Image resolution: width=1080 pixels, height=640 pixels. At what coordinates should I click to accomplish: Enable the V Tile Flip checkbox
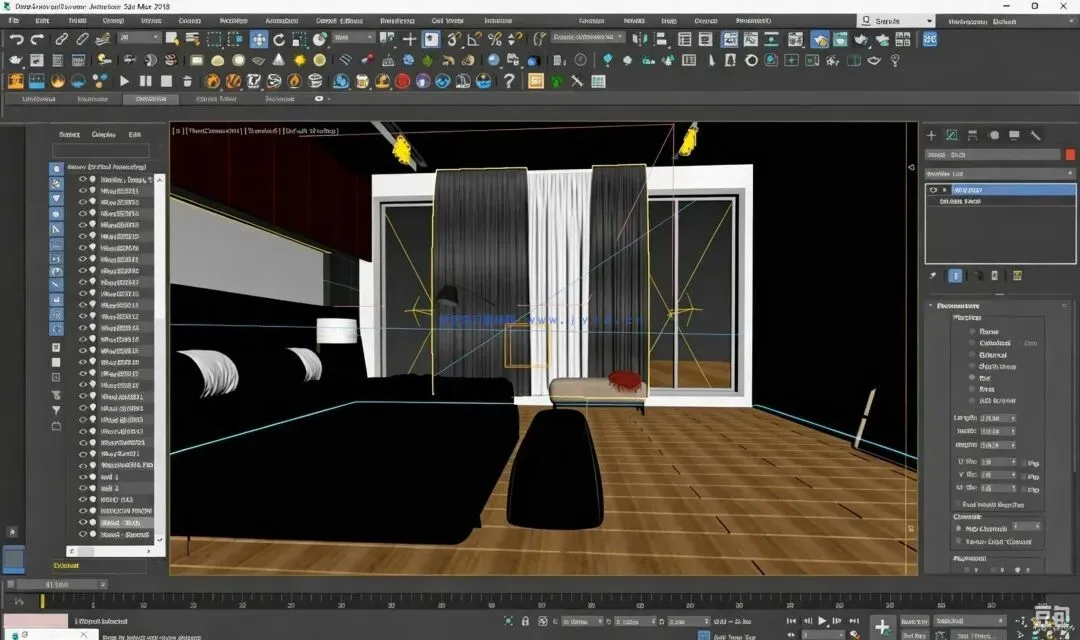point(1024,476)
